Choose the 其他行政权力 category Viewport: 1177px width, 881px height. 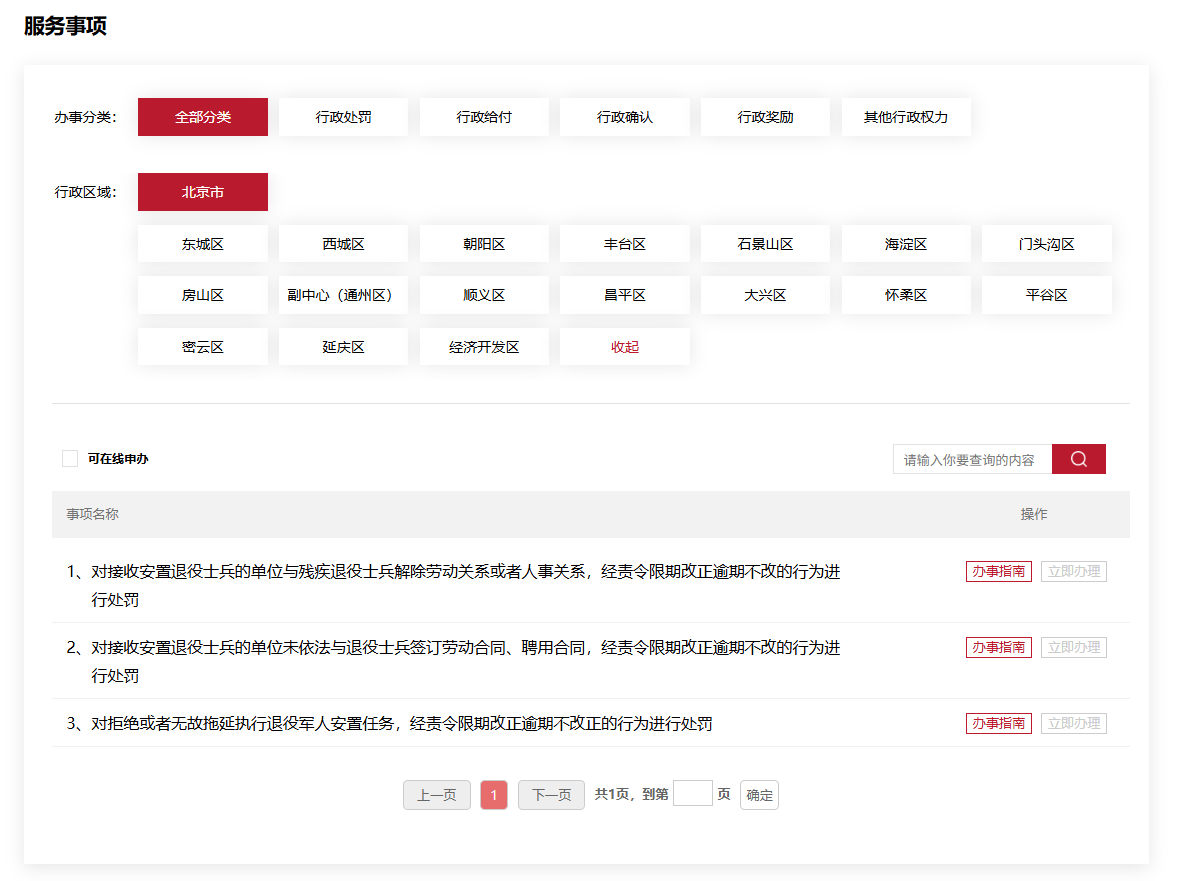tap(906, 116)
